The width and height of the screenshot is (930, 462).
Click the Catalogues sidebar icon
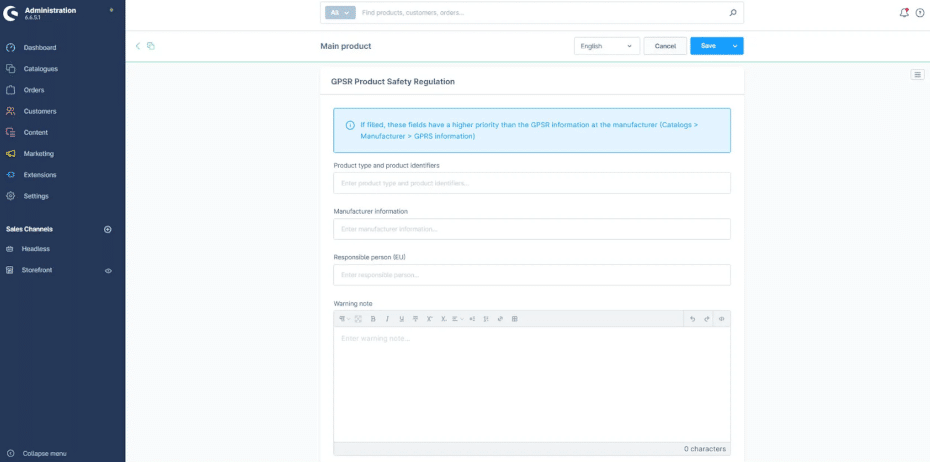[10, 69]
